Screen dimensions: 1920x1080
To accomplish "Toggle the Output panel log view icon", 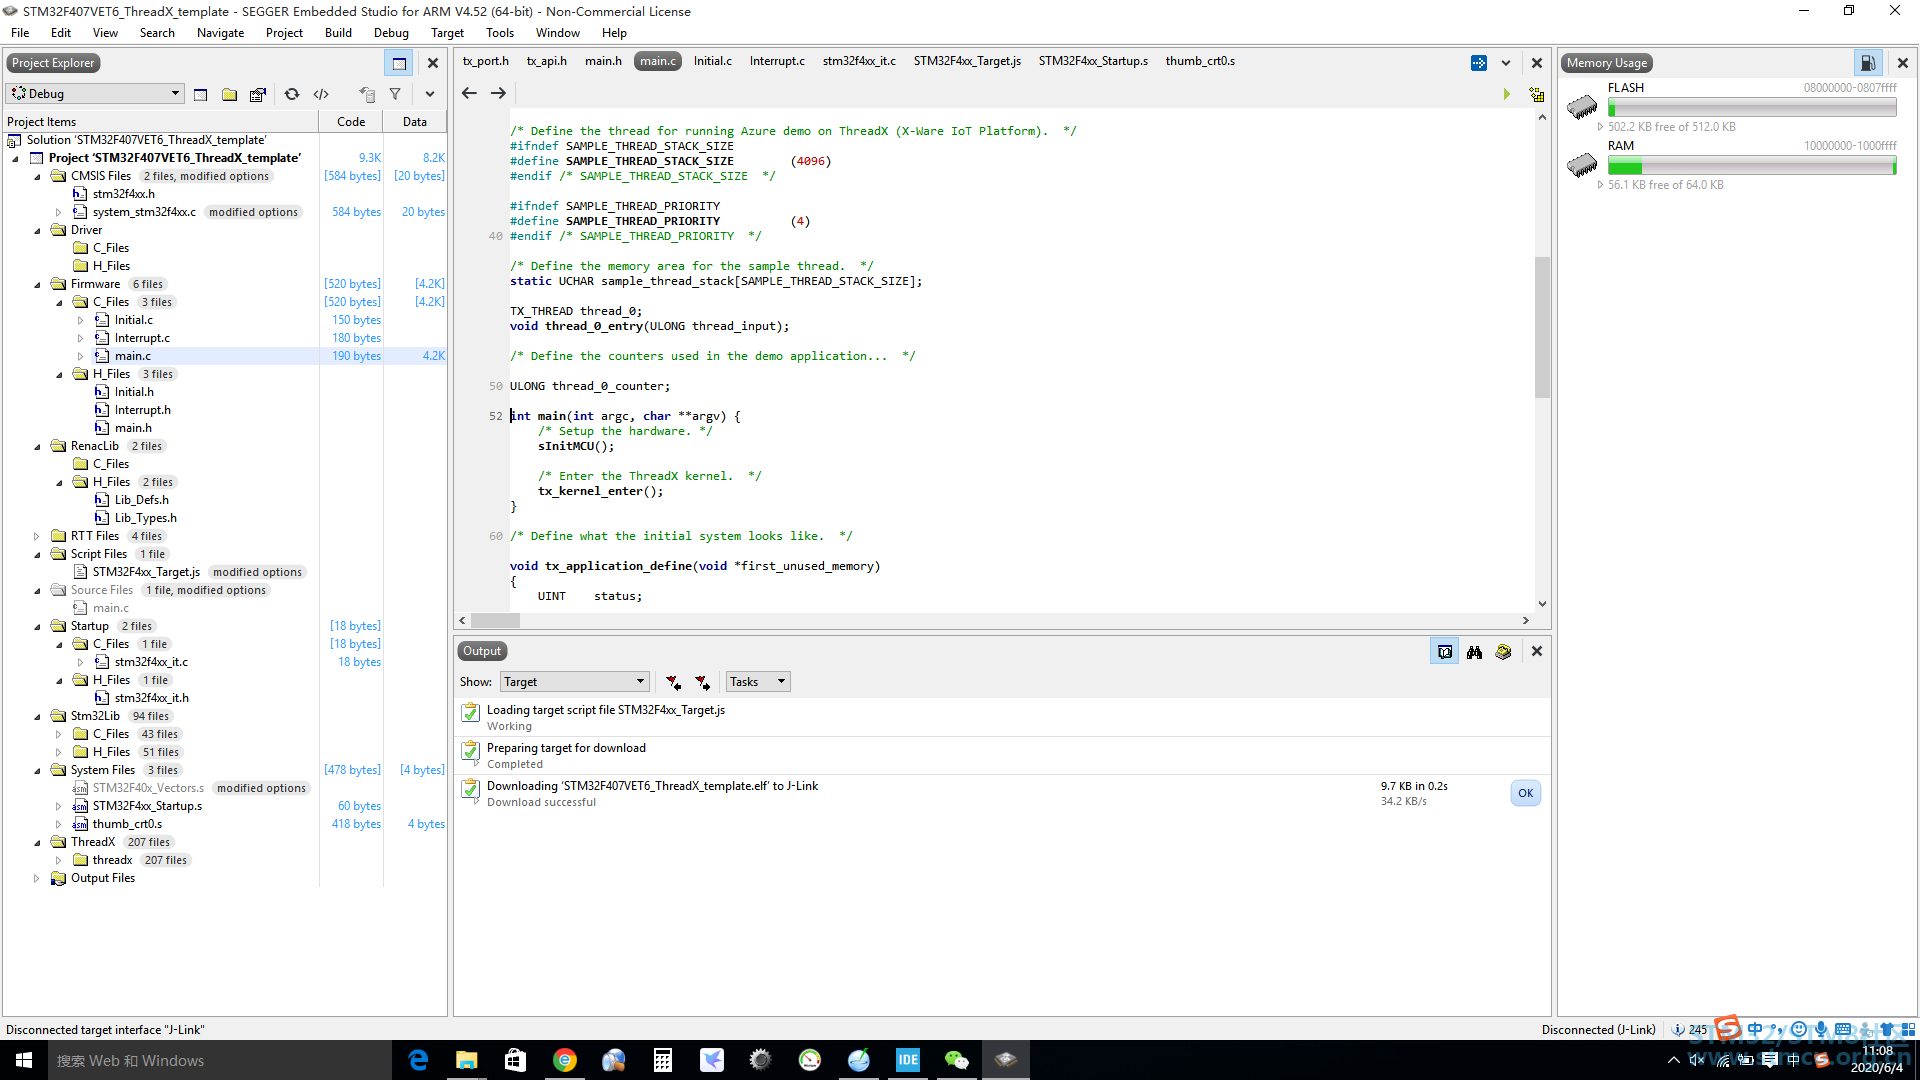I will pyautogui.click(x=1445, y=652).
